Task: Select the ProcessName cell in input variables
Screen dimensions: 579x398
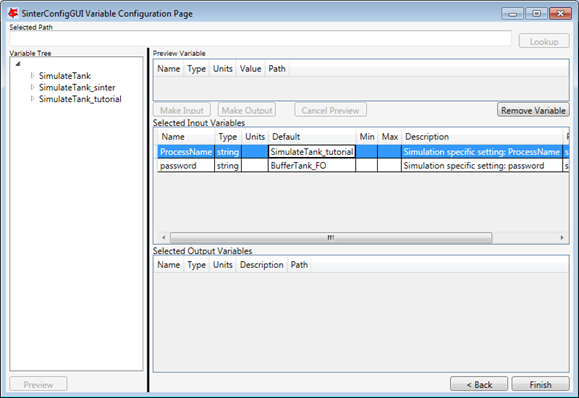Action: point(186,152)
